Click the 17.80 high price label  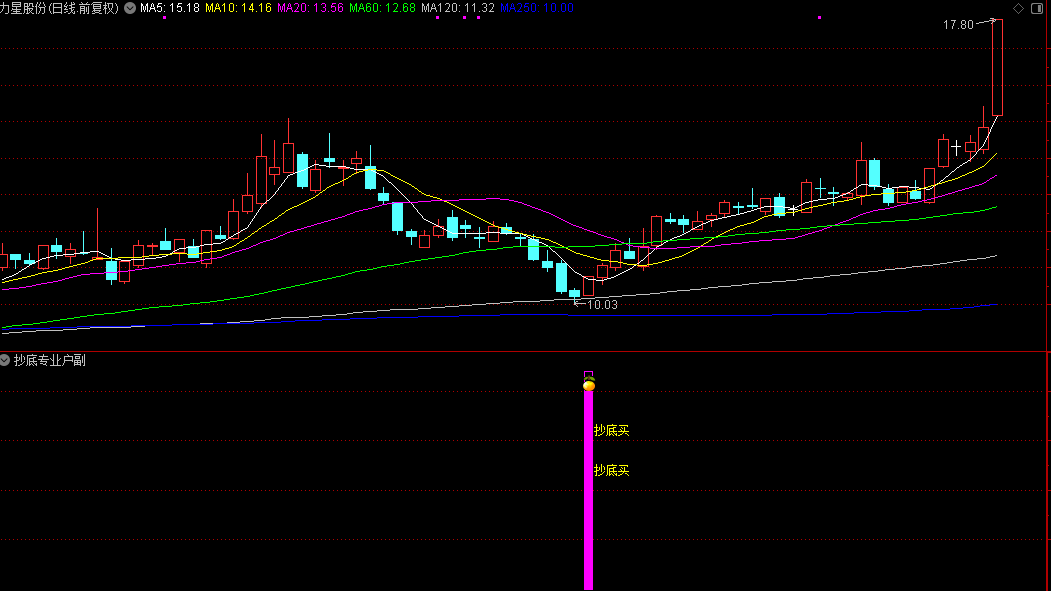(x=958, y=25)
